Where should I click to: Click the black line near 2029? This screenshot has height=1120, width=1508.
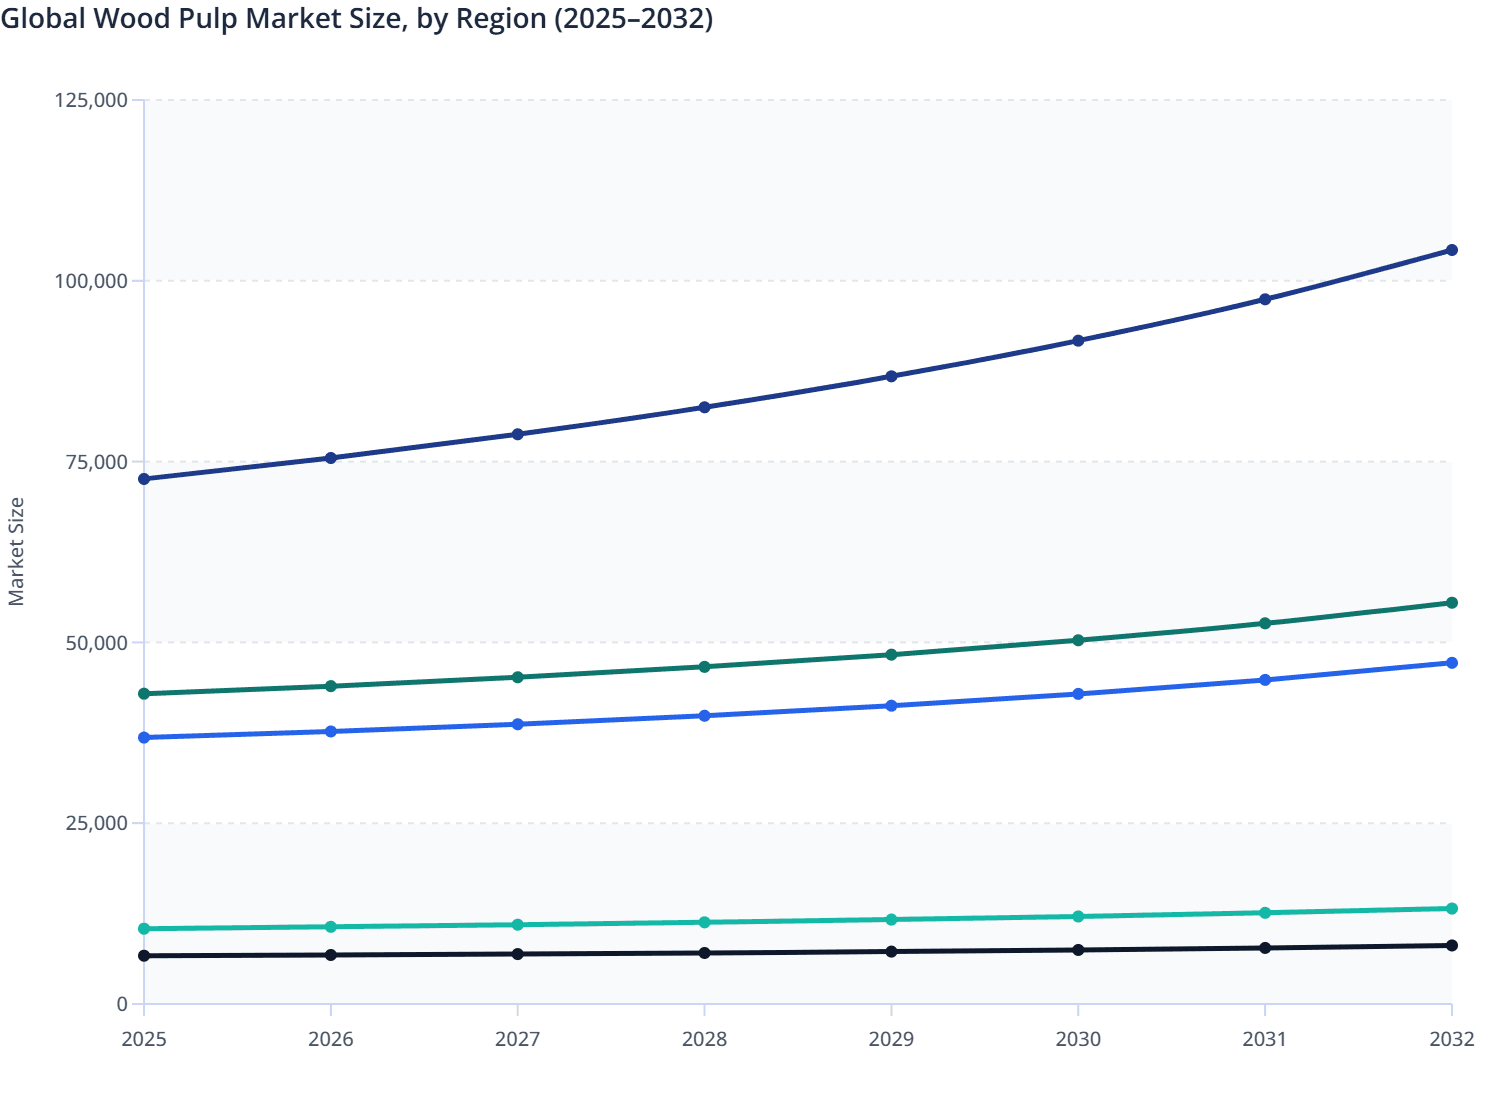[x=891, y=952]
